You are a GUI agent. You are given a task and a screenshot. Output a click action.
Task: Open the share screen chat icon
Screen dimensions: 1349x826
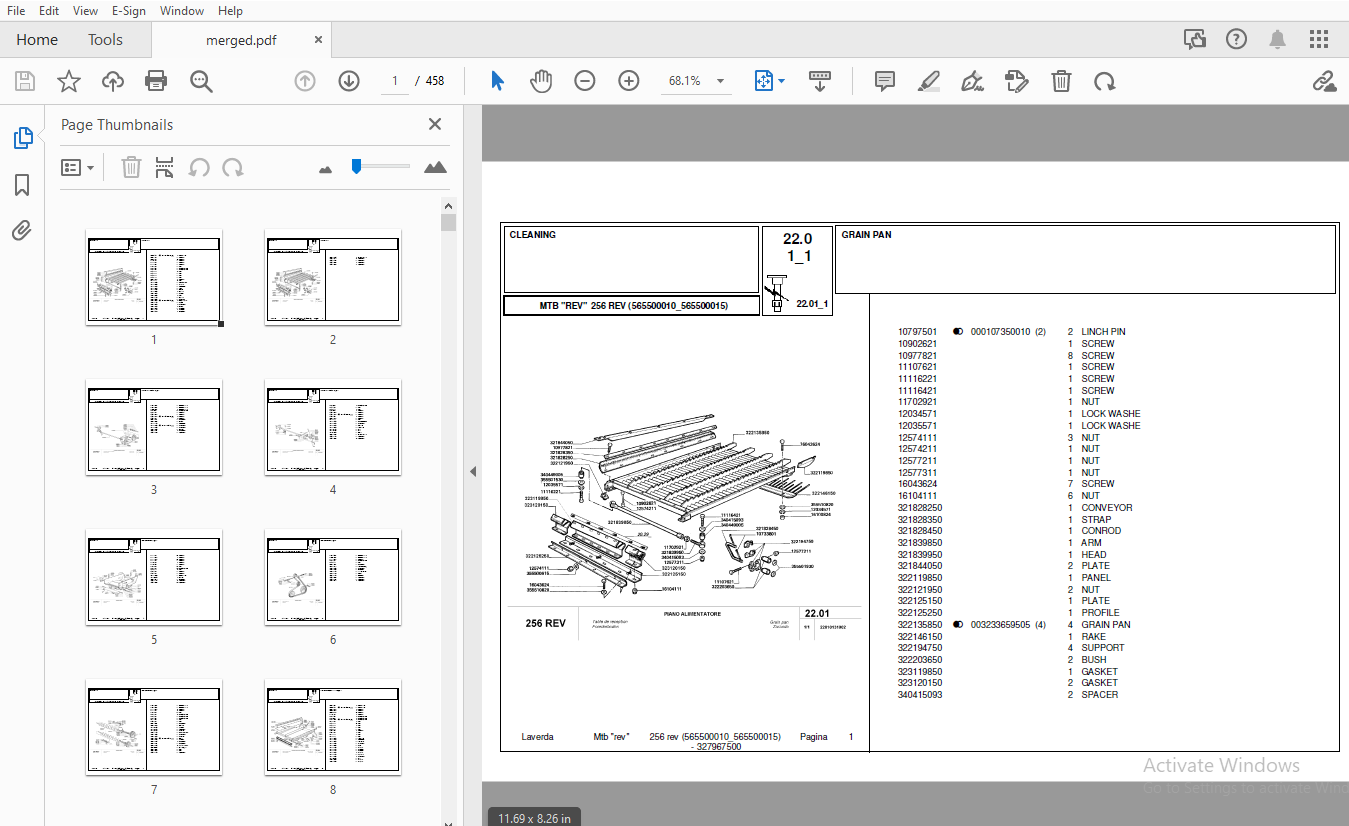1195,40
